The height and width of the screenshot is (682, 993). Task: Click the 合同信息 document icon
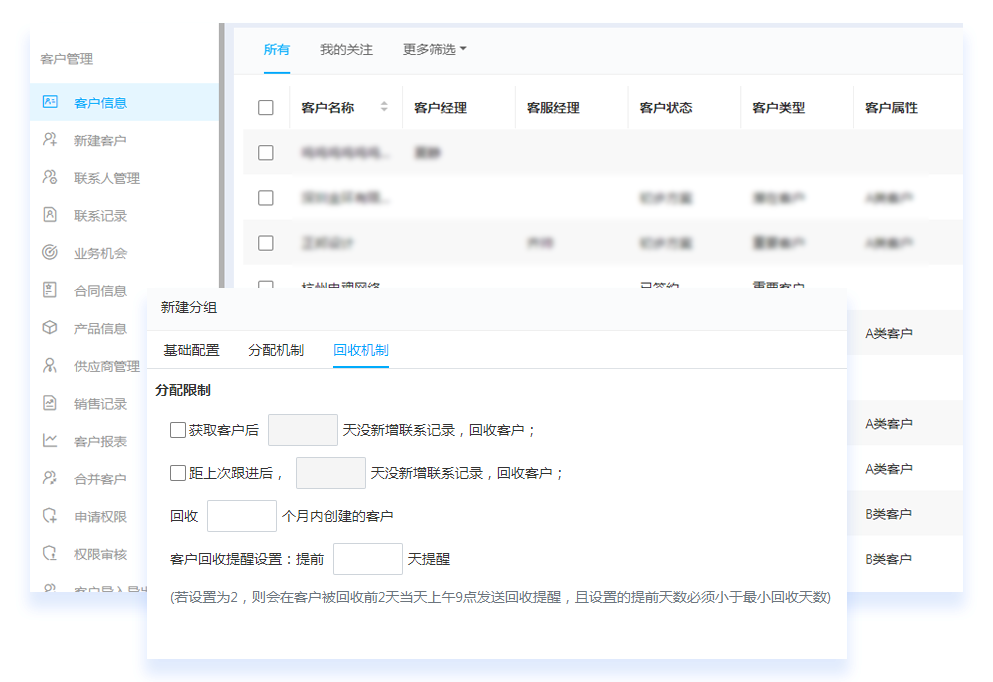tap(49, 290)
